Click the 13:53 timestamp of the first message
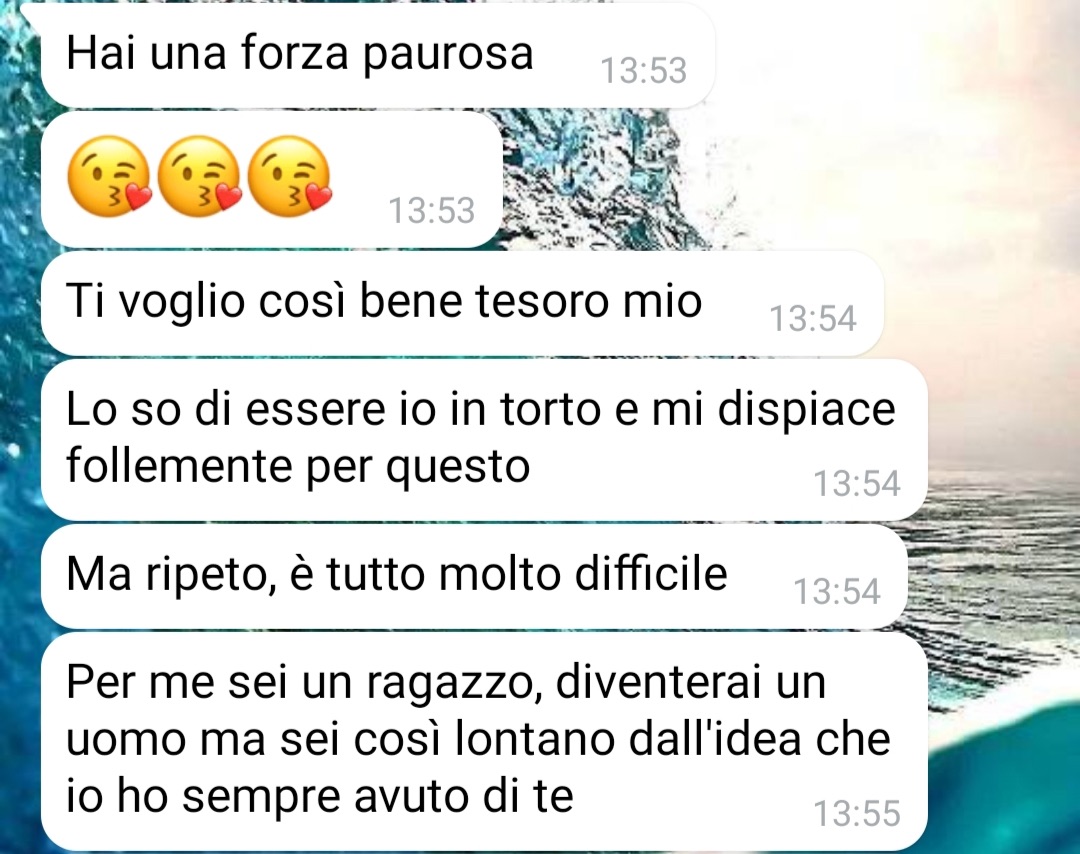Image resolution: width=1080 pixels, height=854 pixels. (x=643, y=70)
